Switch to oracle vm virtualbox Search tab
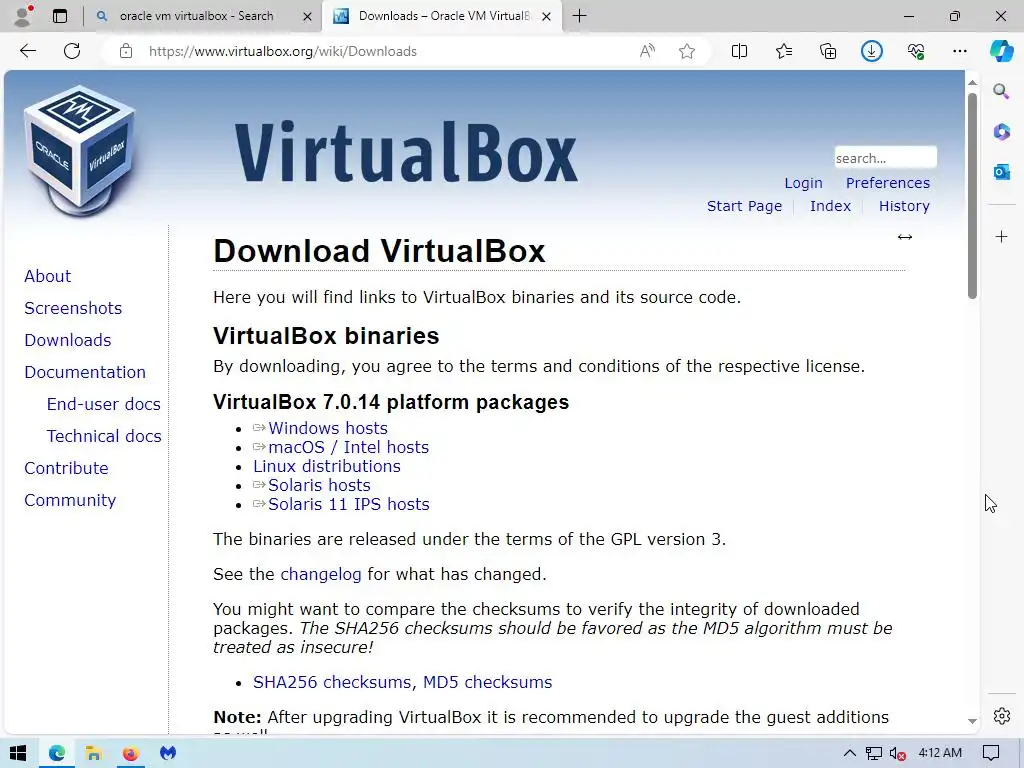This screenshot has height=768, width=1024. click(196, 16)
